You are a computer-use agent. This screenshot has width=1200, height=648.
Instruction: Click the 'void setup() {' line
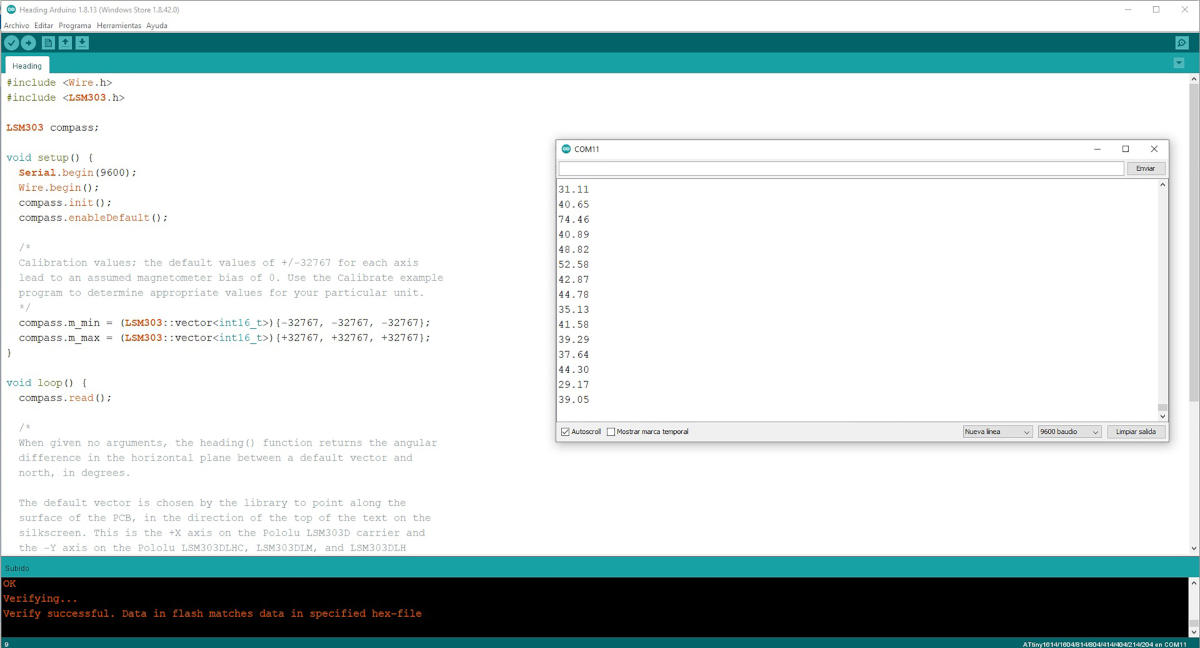[50, 158]
